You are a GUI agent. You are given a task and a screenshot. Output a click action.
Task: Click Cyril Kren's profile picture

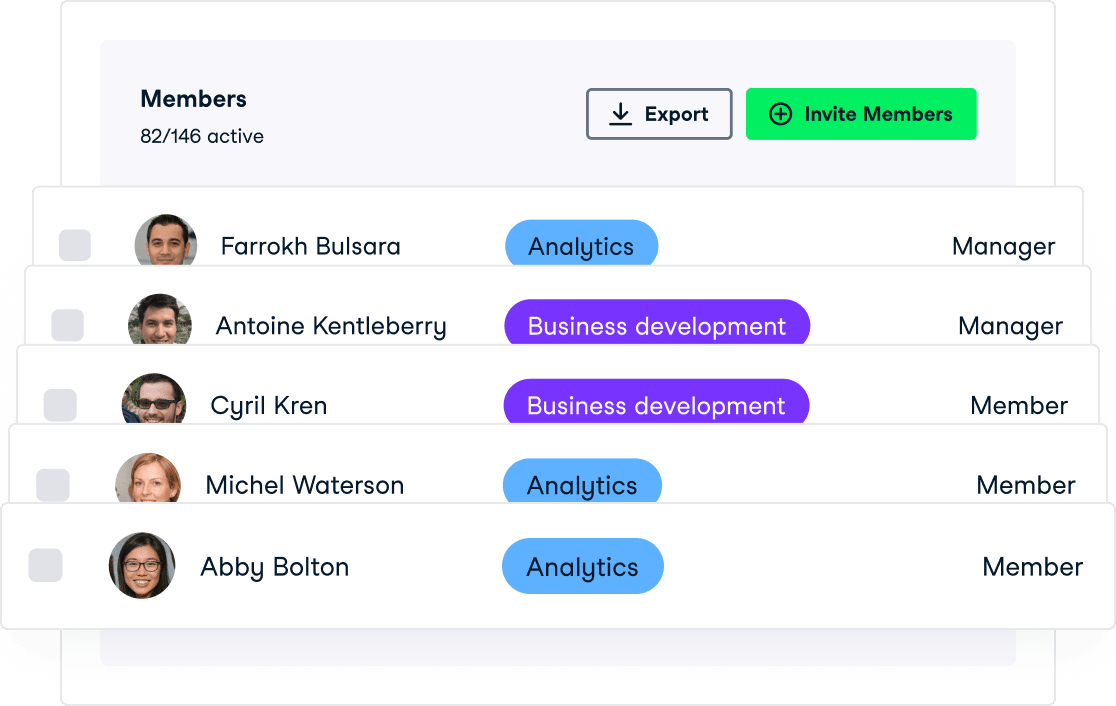coord(154,400)
